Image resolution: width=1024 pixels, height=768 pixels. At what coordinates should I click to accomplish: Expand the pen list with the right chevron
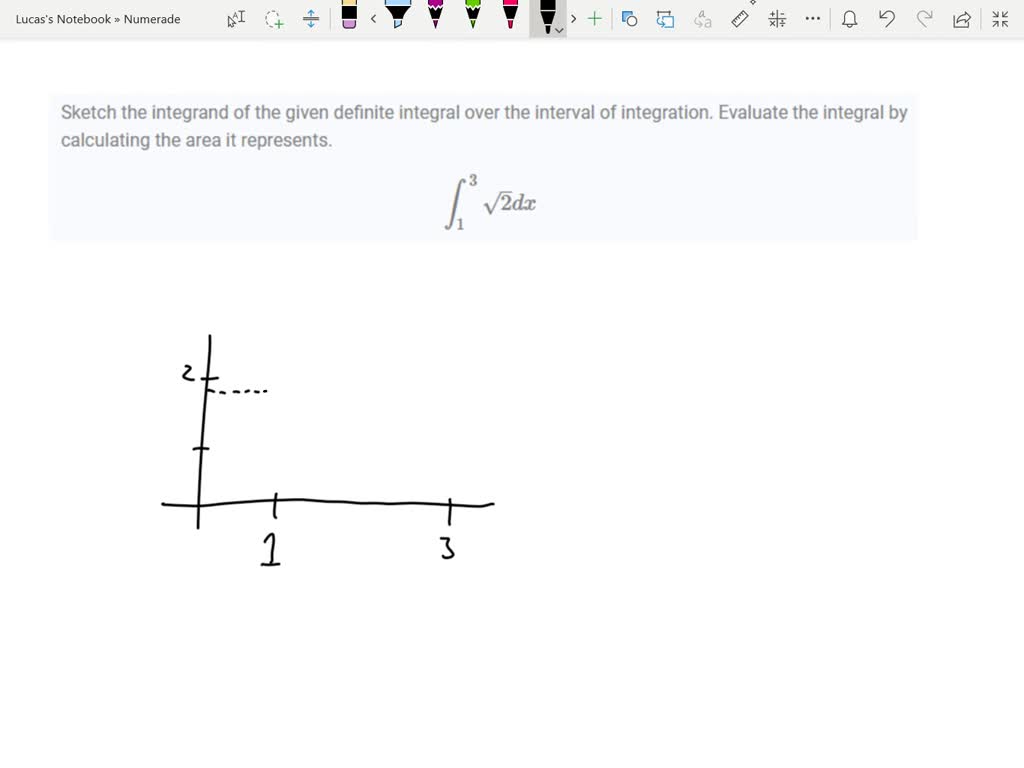pos(573,18)
